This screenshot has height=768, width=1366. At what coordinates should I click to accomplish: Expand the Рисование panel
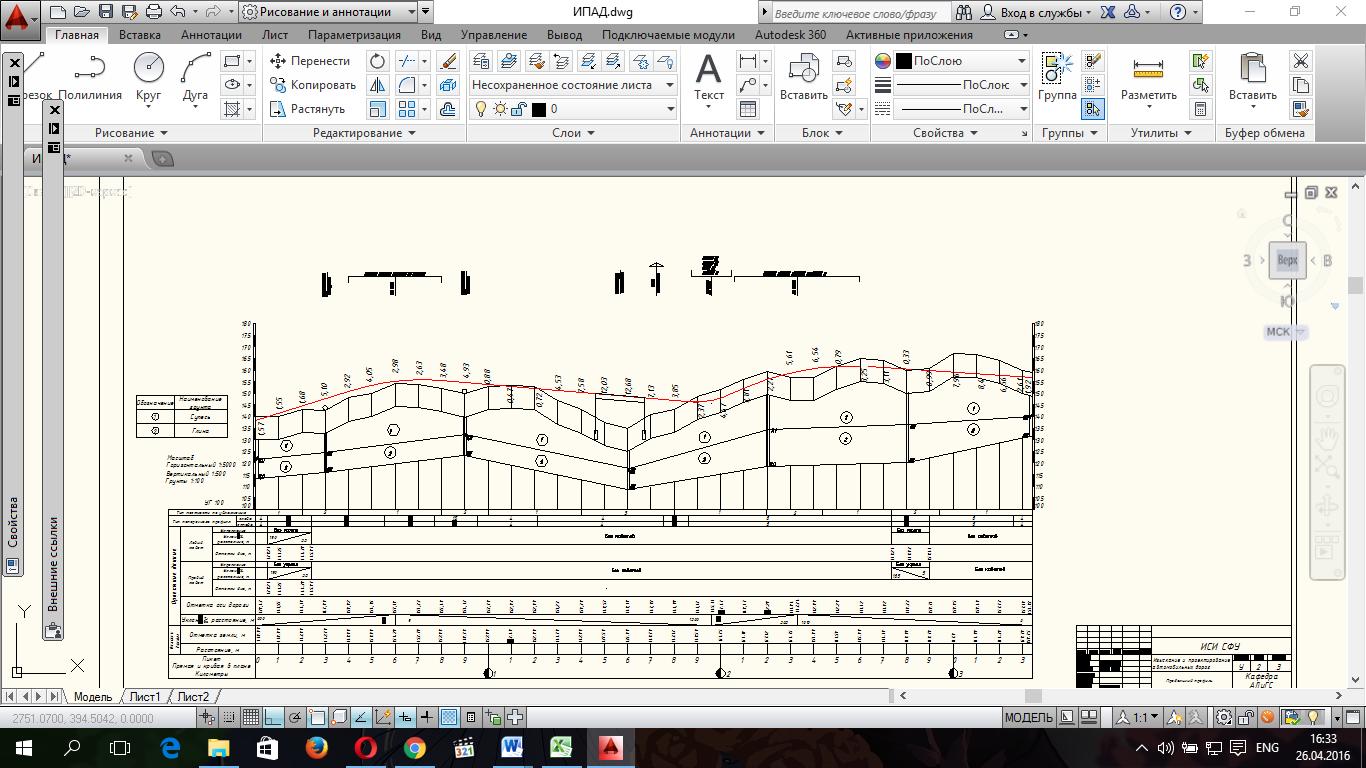tap(131, 133)
